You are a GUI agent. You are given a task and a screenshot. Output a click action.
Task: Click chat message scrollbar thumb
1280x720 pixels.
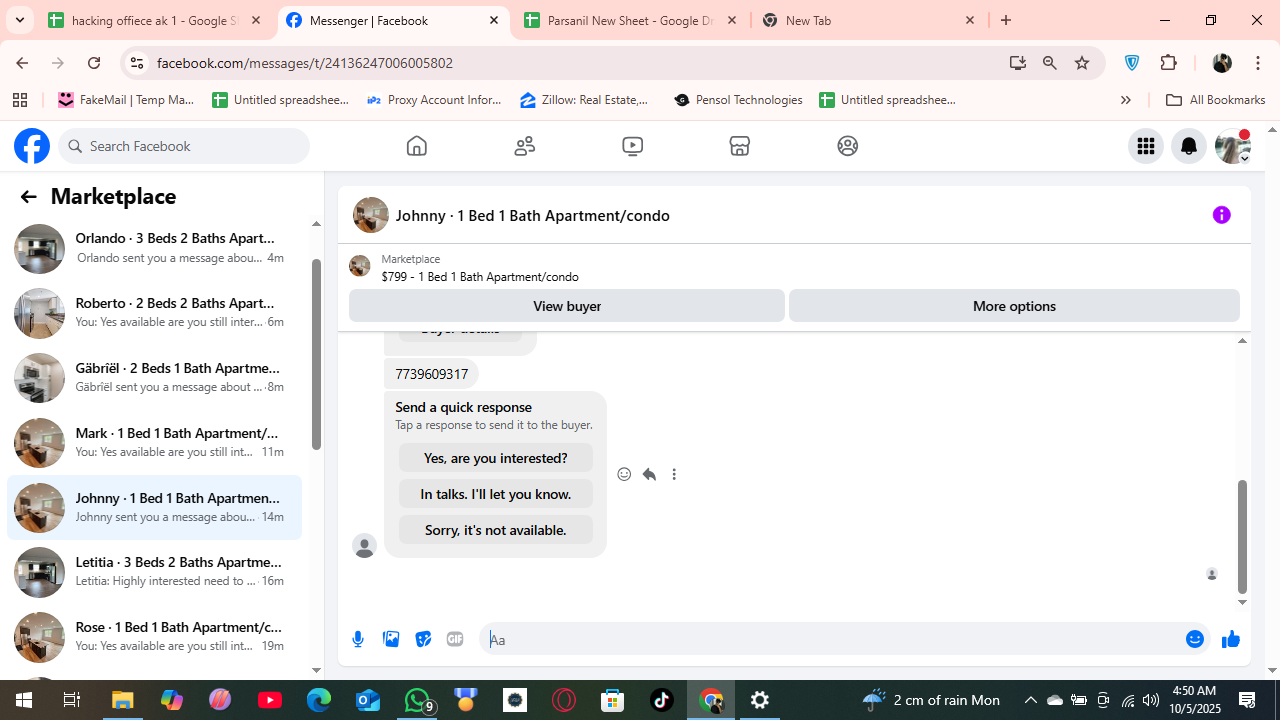[x=1242, y=537]
